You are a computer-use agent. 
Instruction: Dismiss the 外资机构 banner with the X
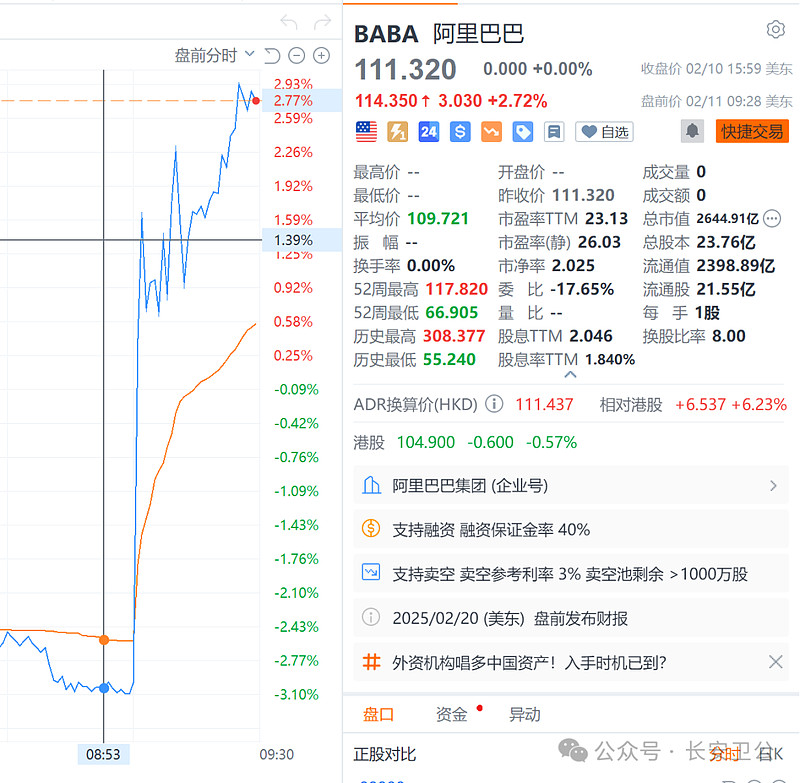point(776,662)
